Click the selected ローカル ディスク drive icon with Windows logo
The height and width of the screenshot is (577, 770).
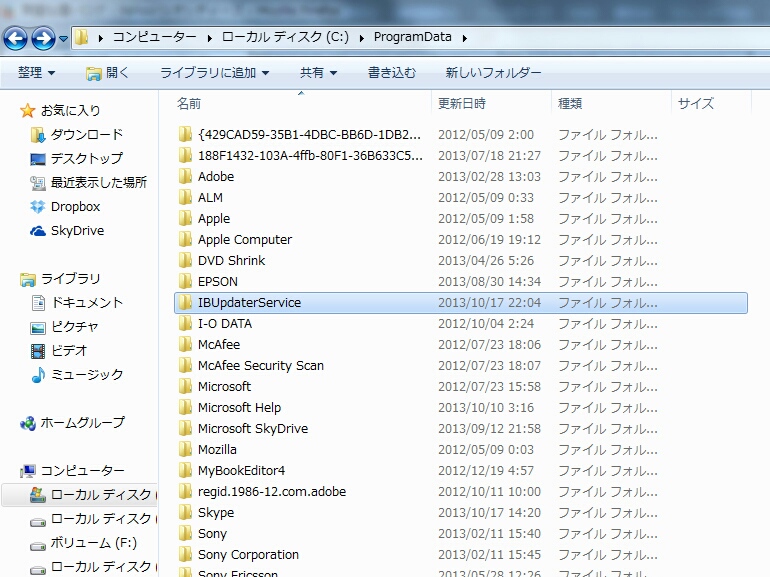click(38, 495)
